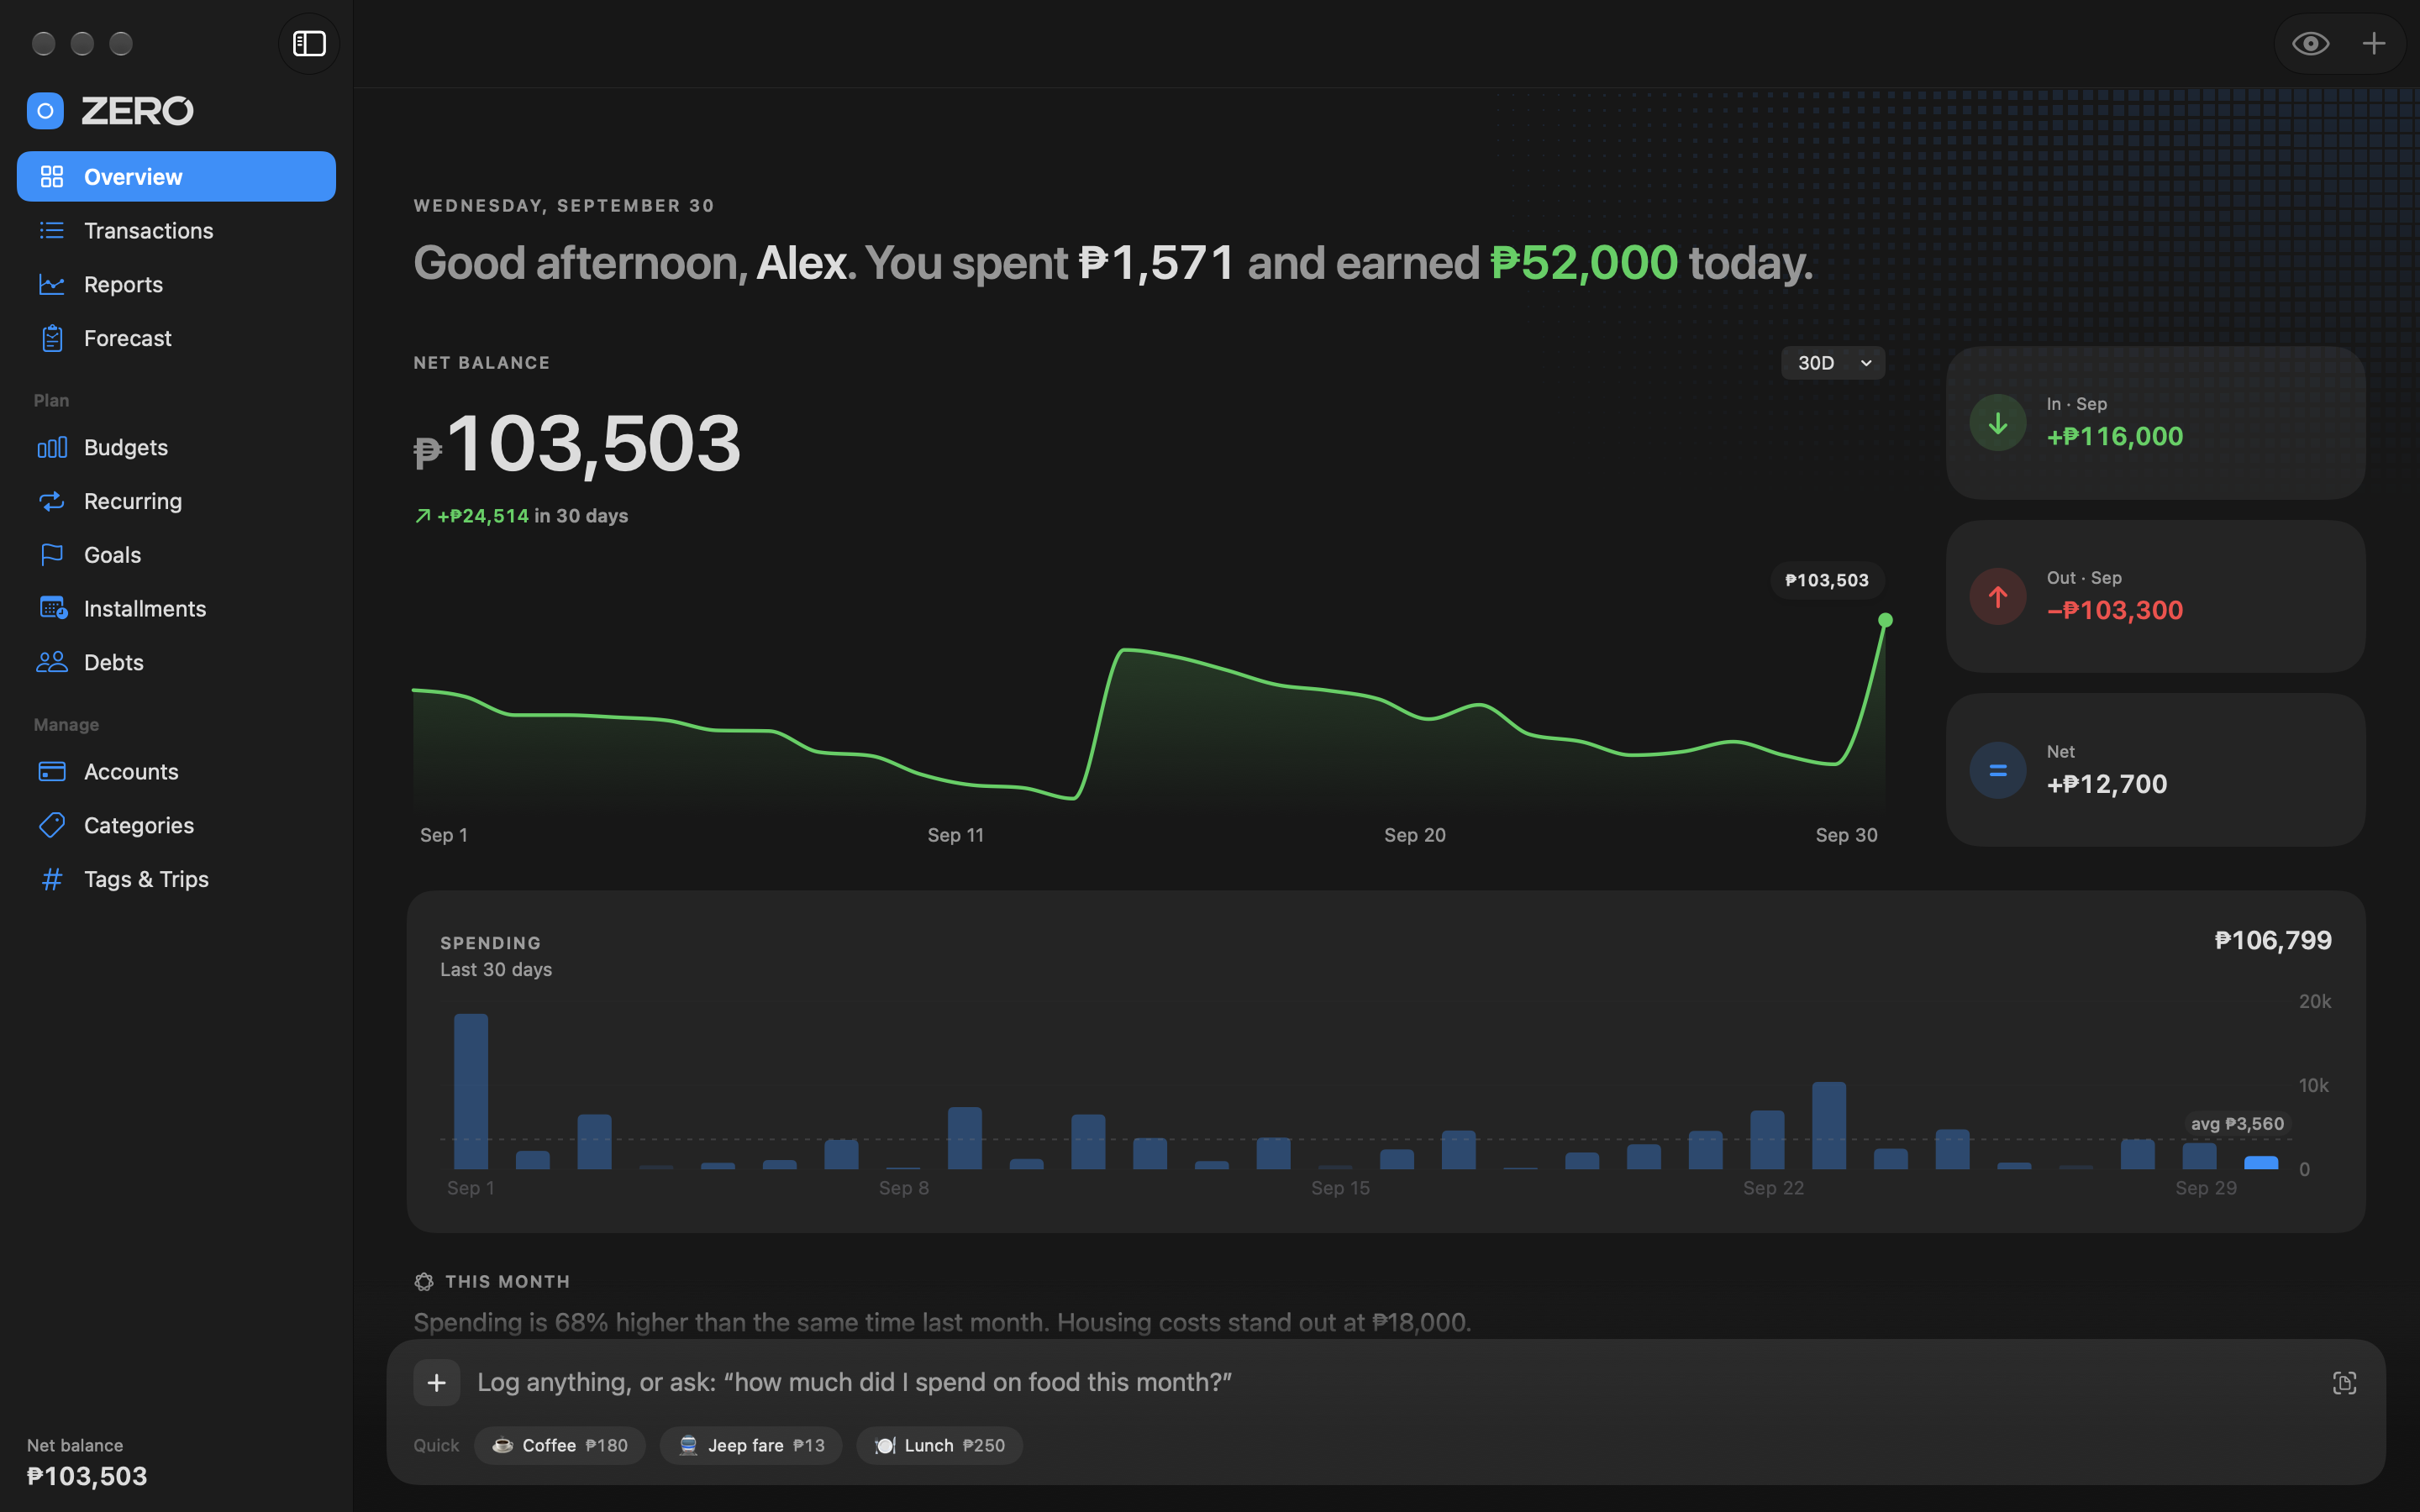
Task: Open the 30D range dropdown
Action: coord(1833,363)
